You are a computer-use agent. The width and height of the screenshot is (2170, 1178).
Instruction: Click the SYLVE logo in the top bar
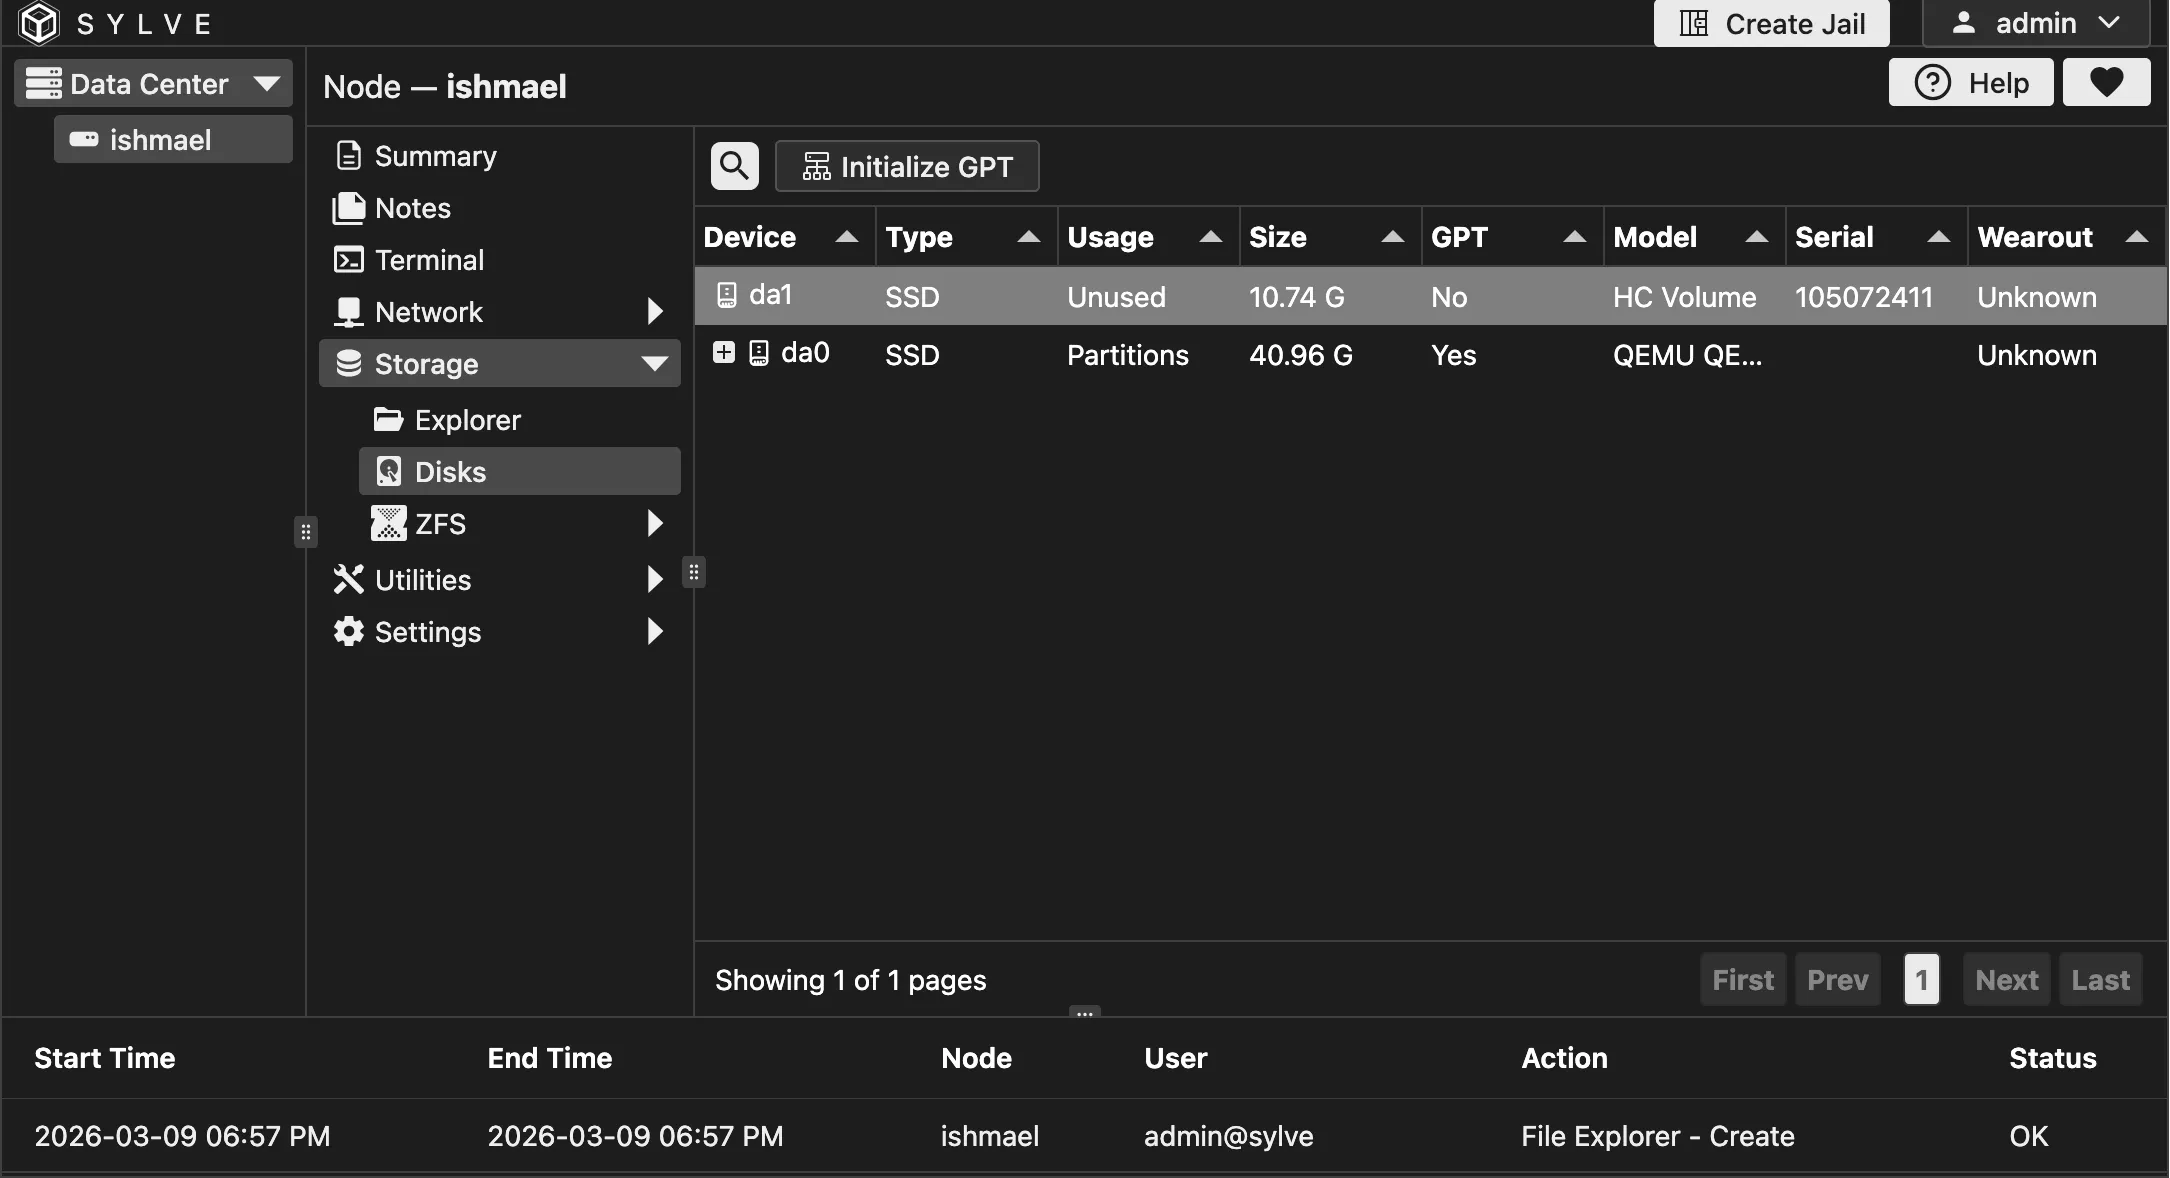pyautogui.click(x=38, y=22)
